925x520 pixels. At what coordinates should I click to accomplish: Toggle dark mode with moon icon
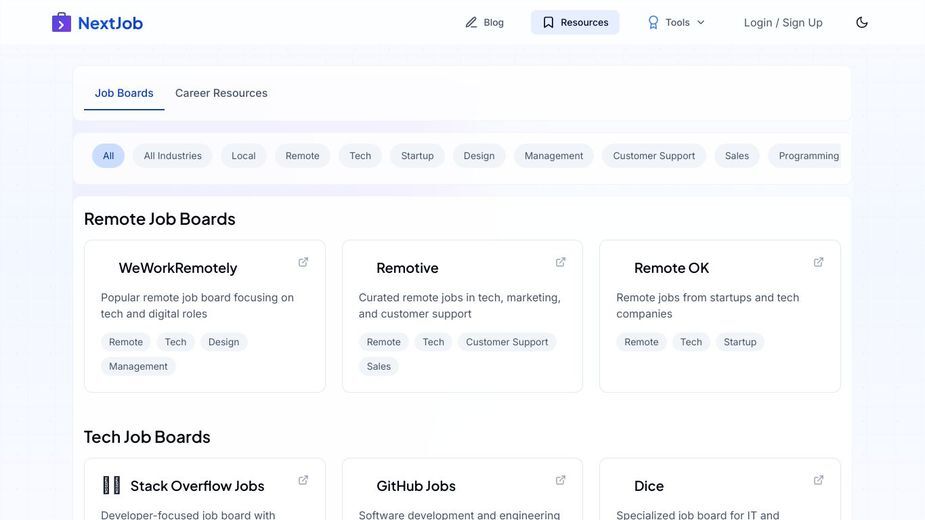coord(862,22)
